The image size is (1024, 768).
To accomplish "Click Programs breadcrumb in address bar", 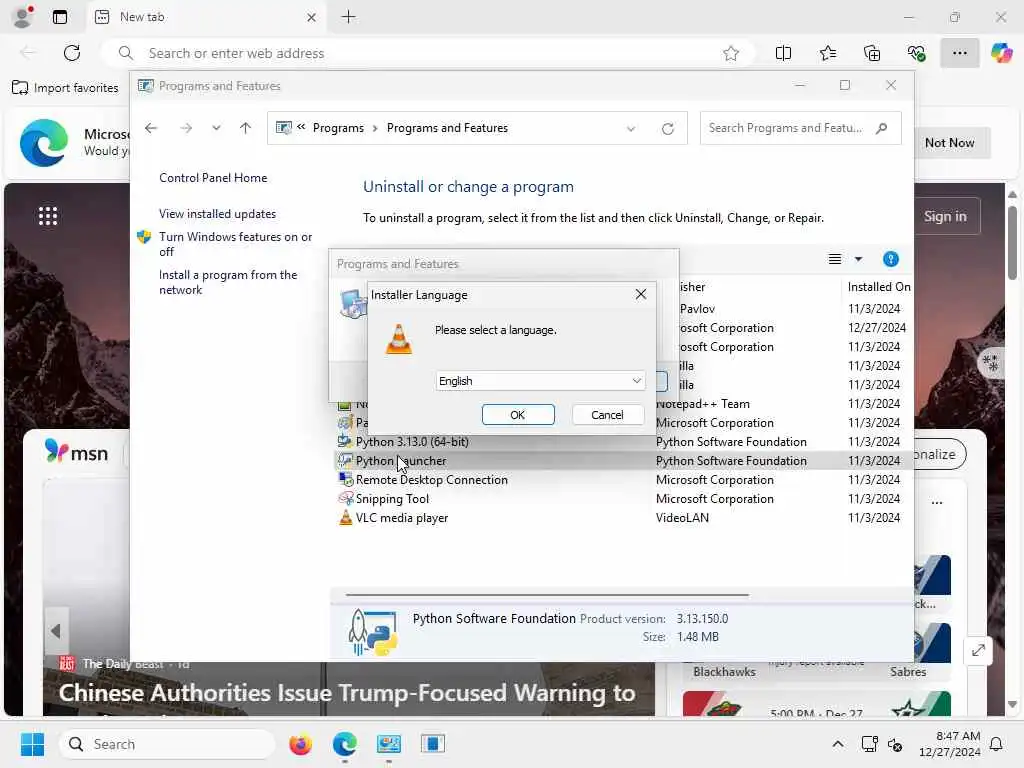I will pyautogui.click(x=338, y=128).
